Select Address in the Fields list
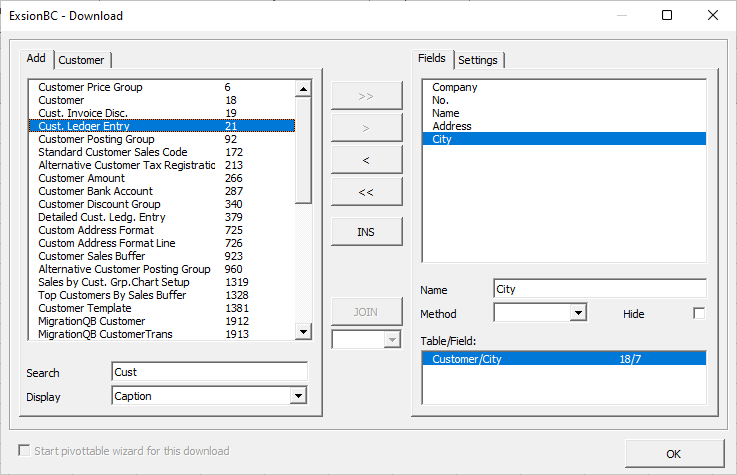Viewport: 737px width, 475px height. coord(564,126)
